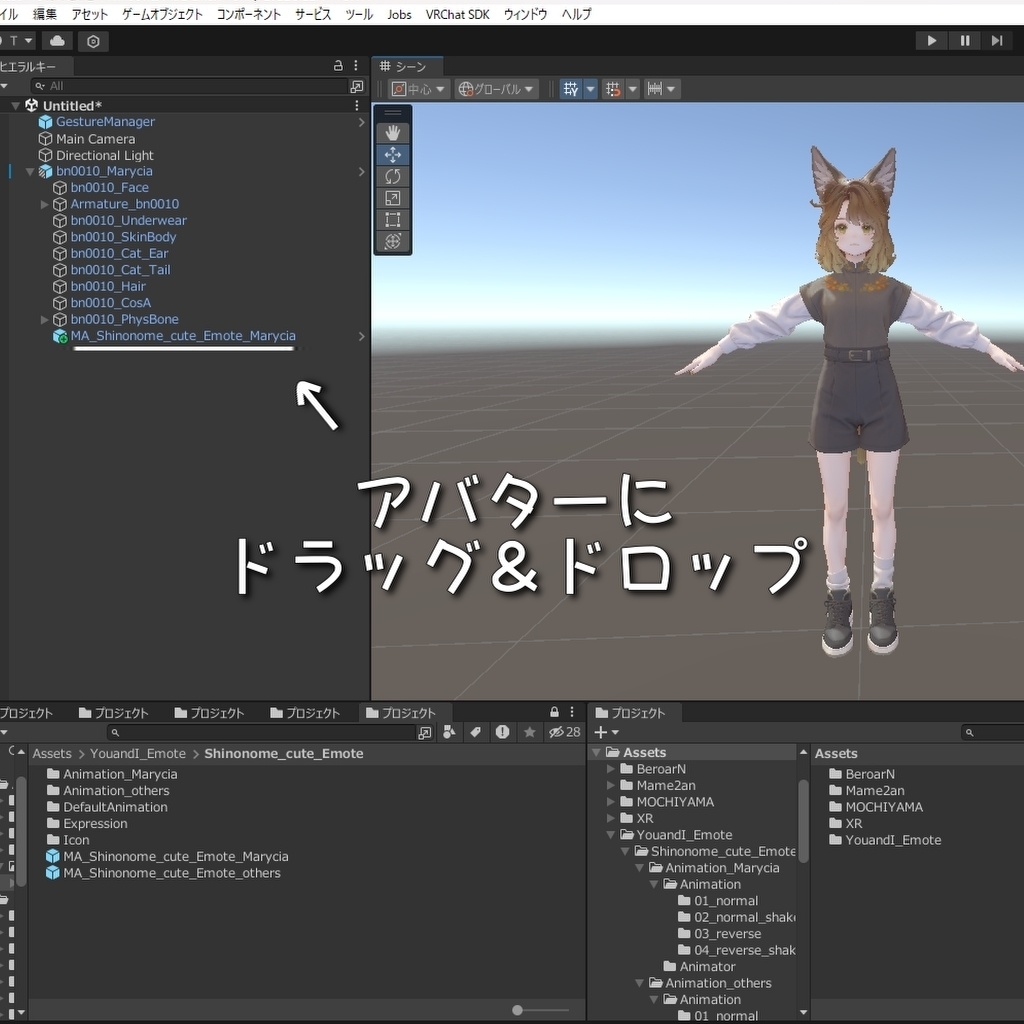Select MA_Shinonome_cute_Emote_Marycia prefab in Project

[x=176, y=856]
